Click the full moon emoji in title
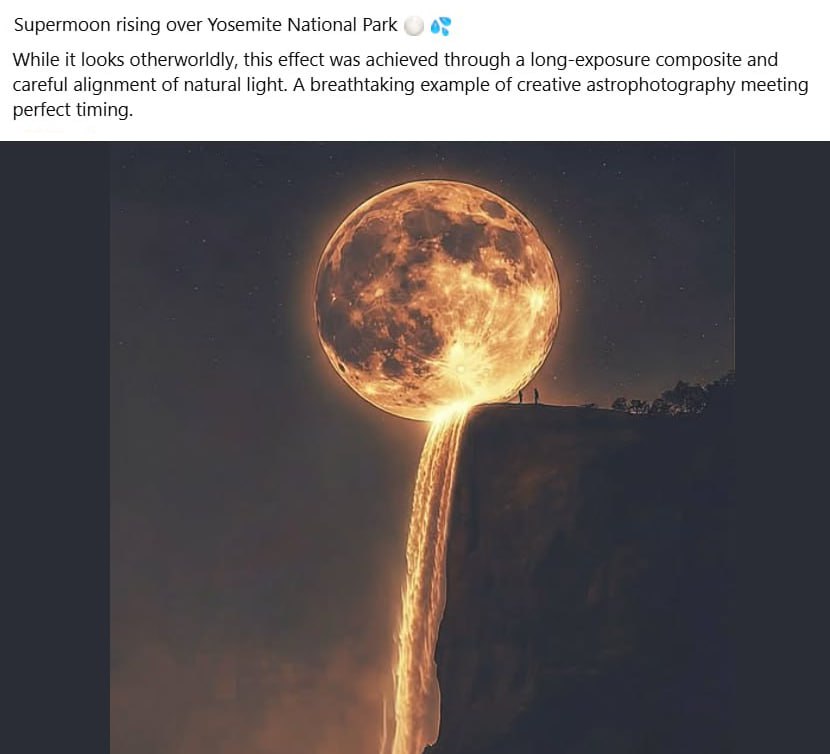 click(x=414, y=25)
